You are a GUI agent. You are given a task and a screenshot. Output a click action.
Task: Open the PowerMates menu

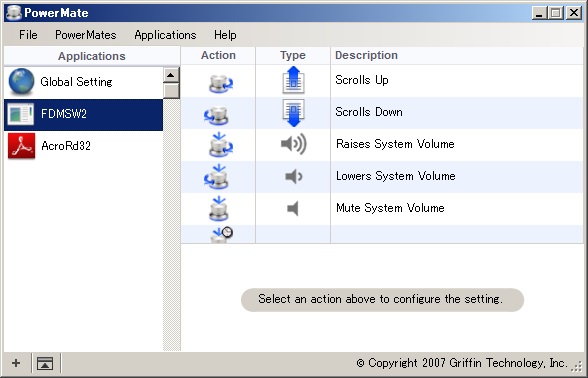(x=86, y=35)
